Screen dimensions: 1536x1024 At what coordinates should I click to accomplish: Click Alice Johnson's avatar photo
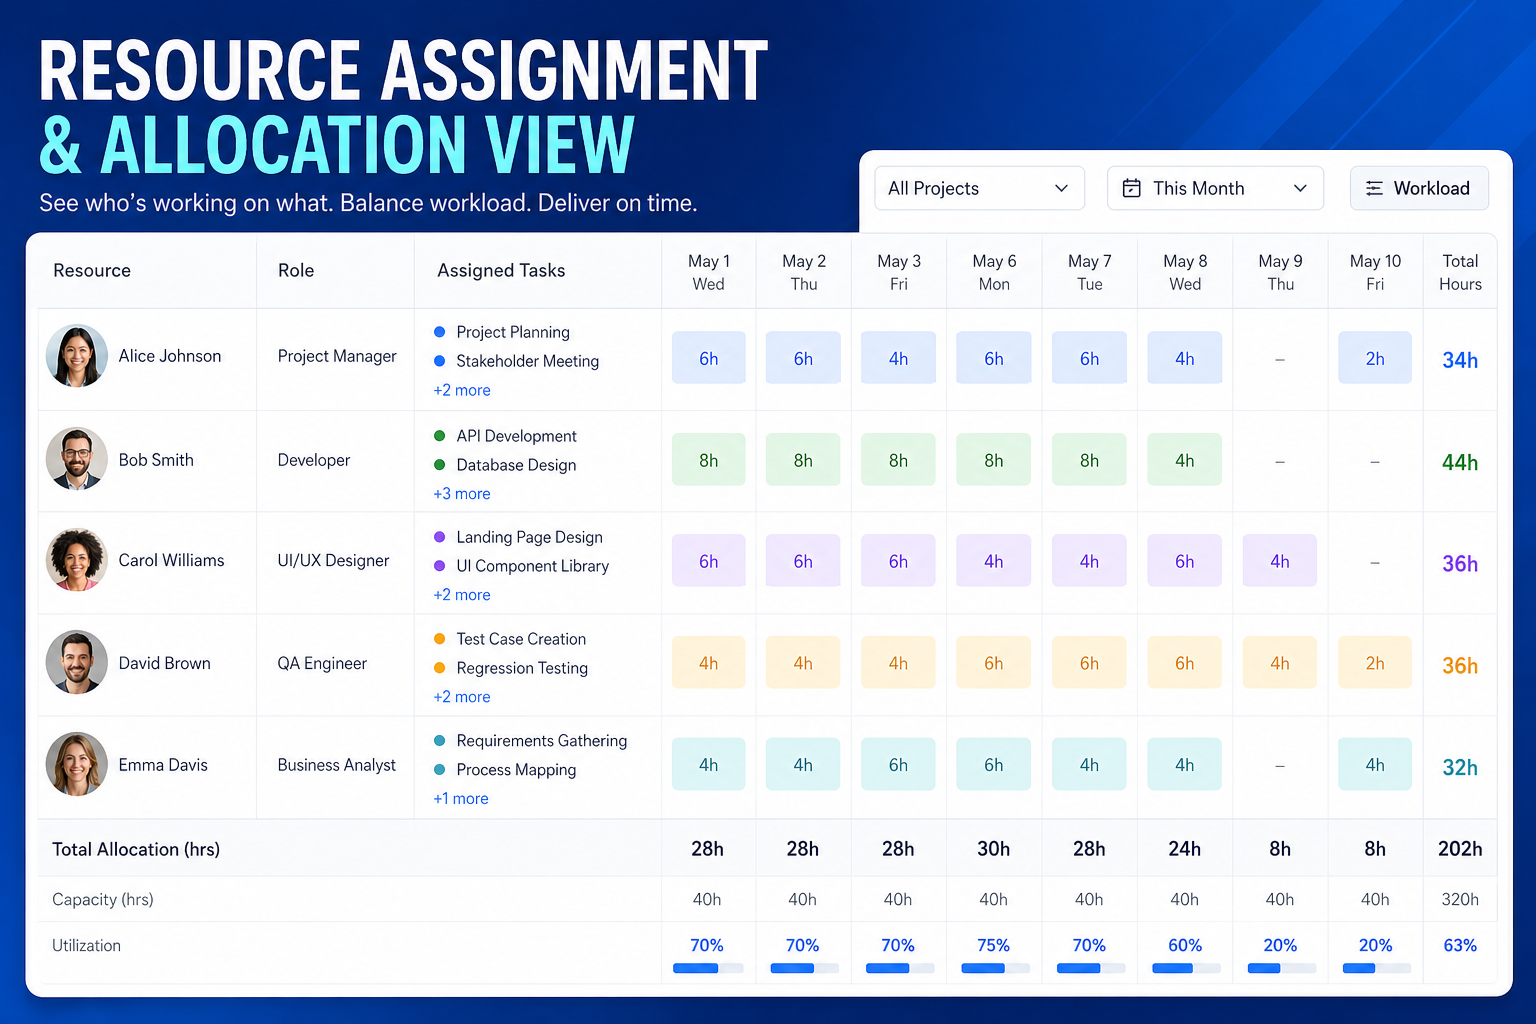(x=77, y=356)
